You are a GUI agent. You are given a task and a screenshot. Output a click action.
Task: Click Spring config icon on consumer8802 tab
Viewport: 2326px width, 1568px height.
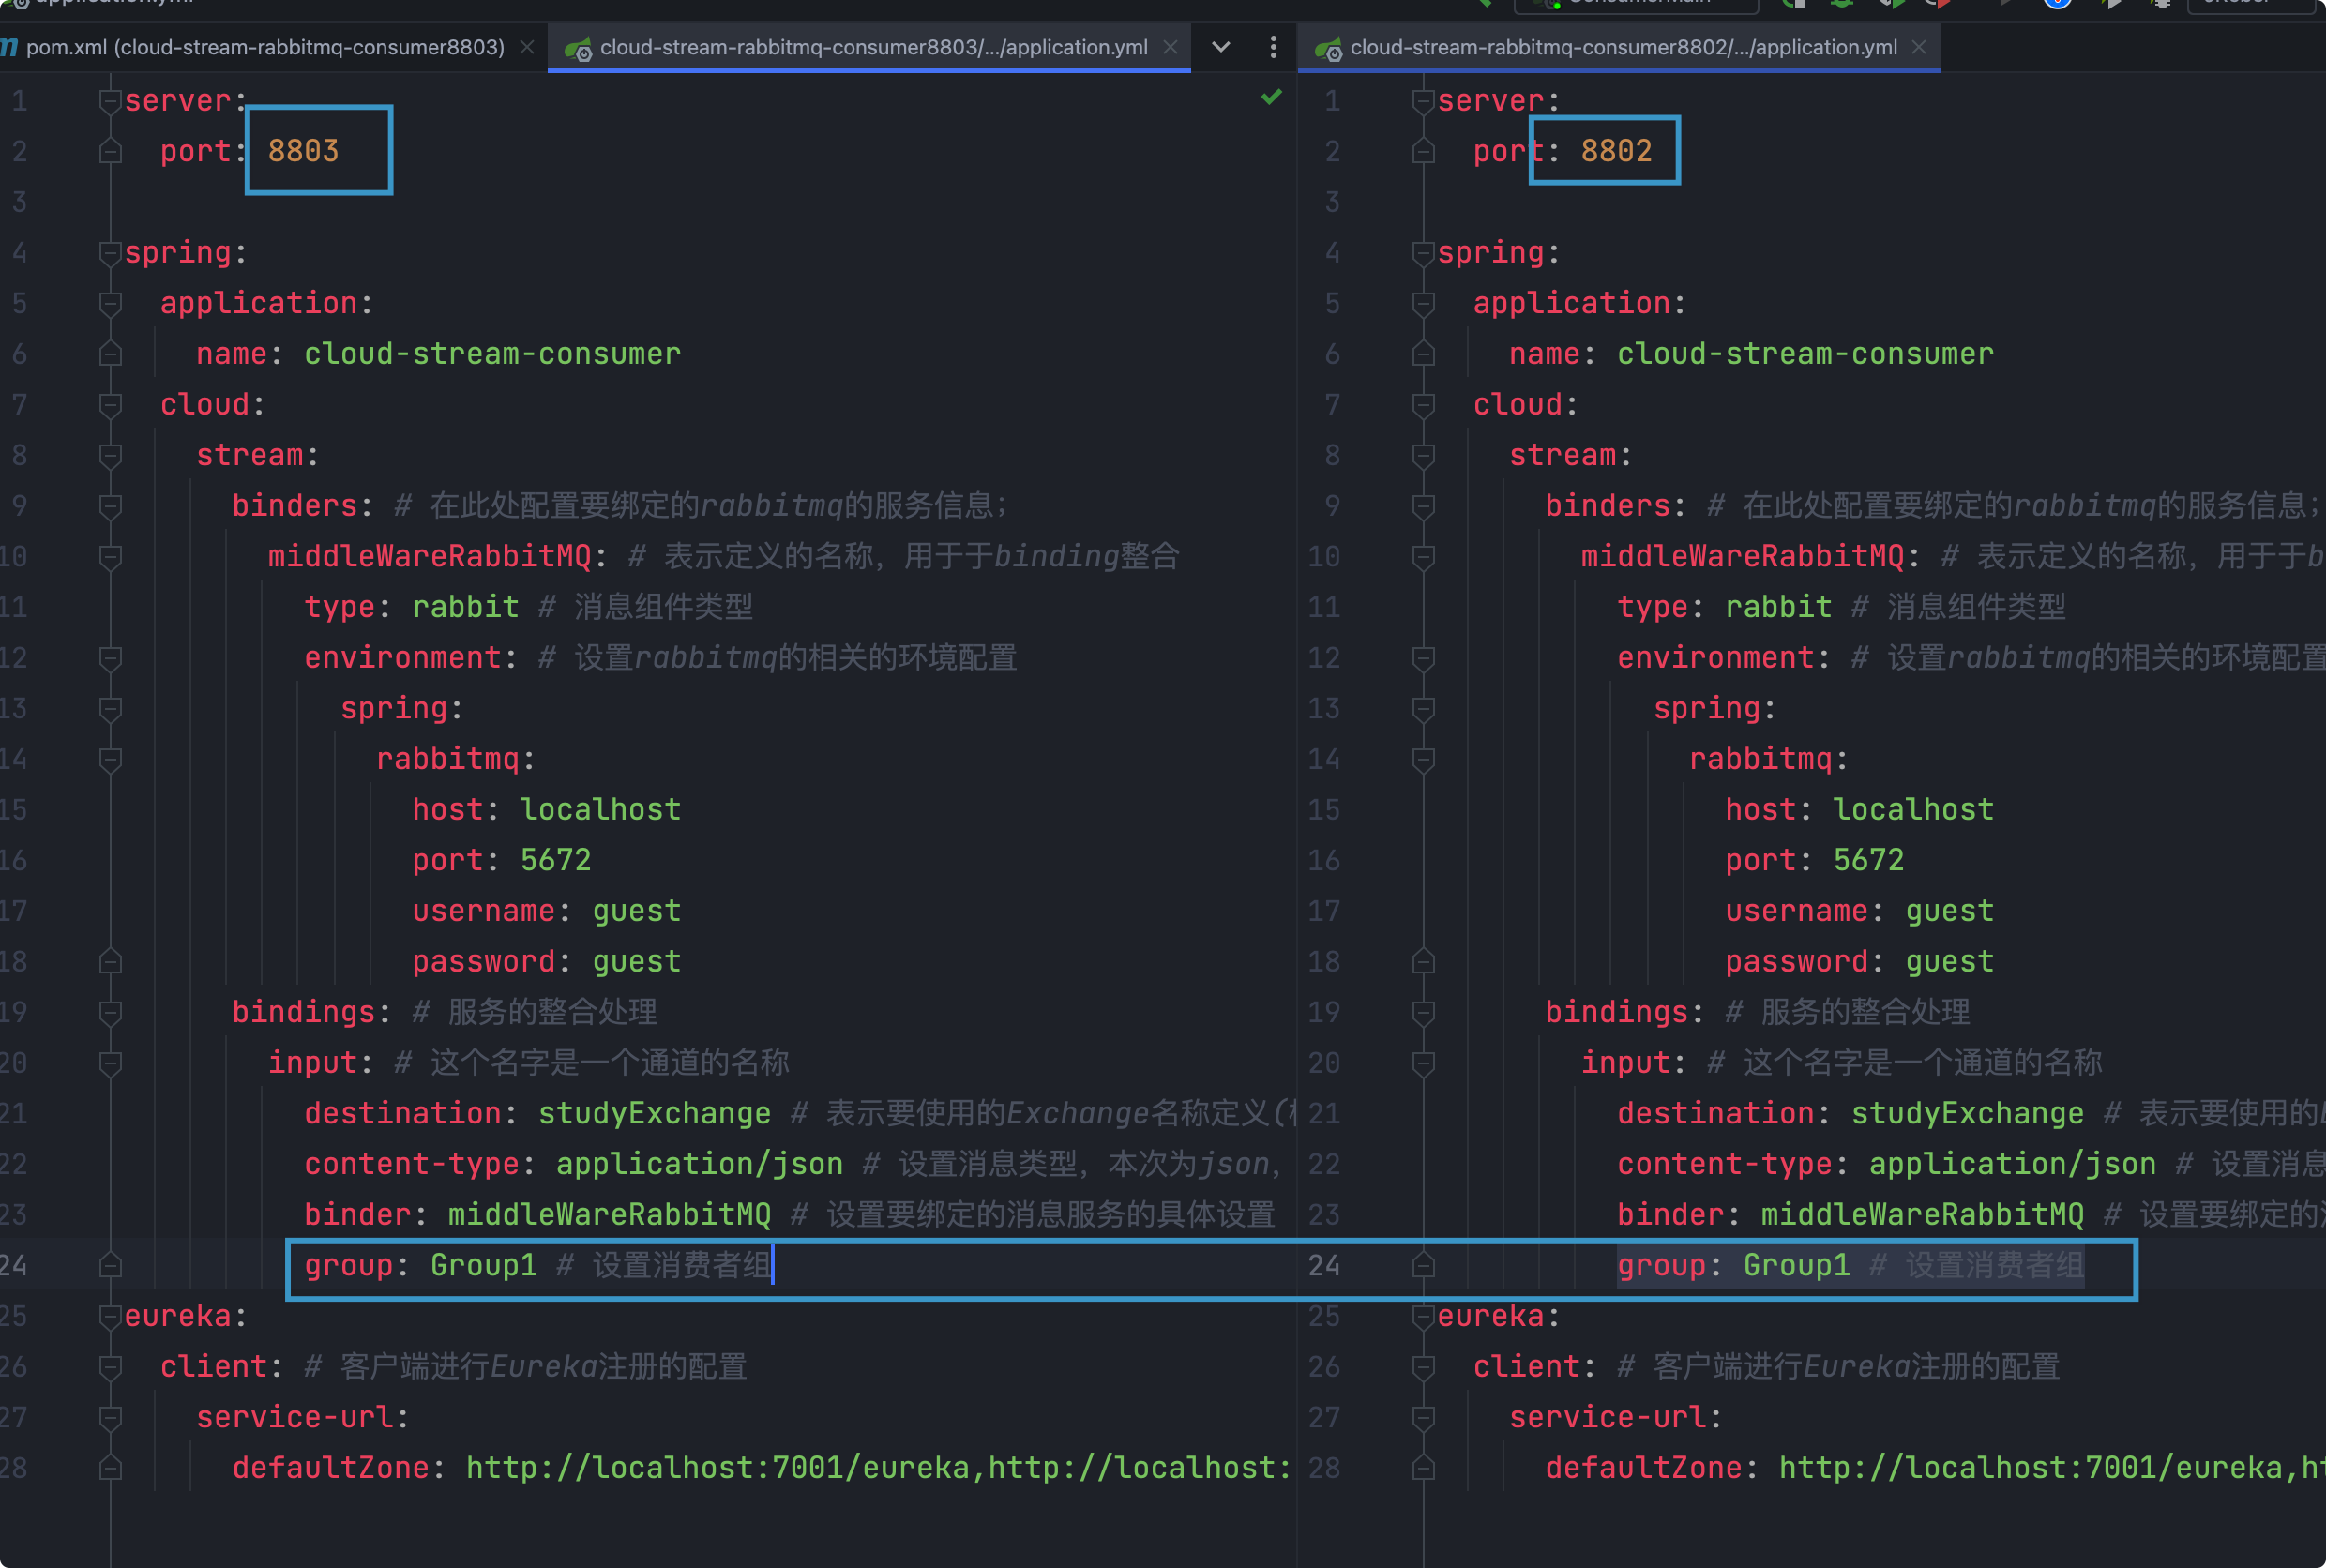1328,48
